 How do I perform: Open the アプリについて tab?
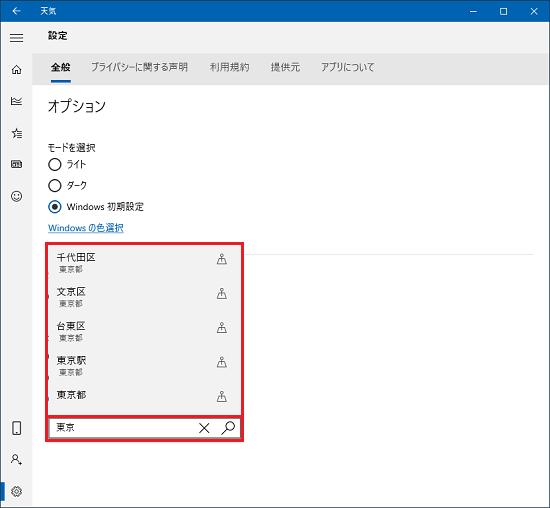tap(348, 67)
